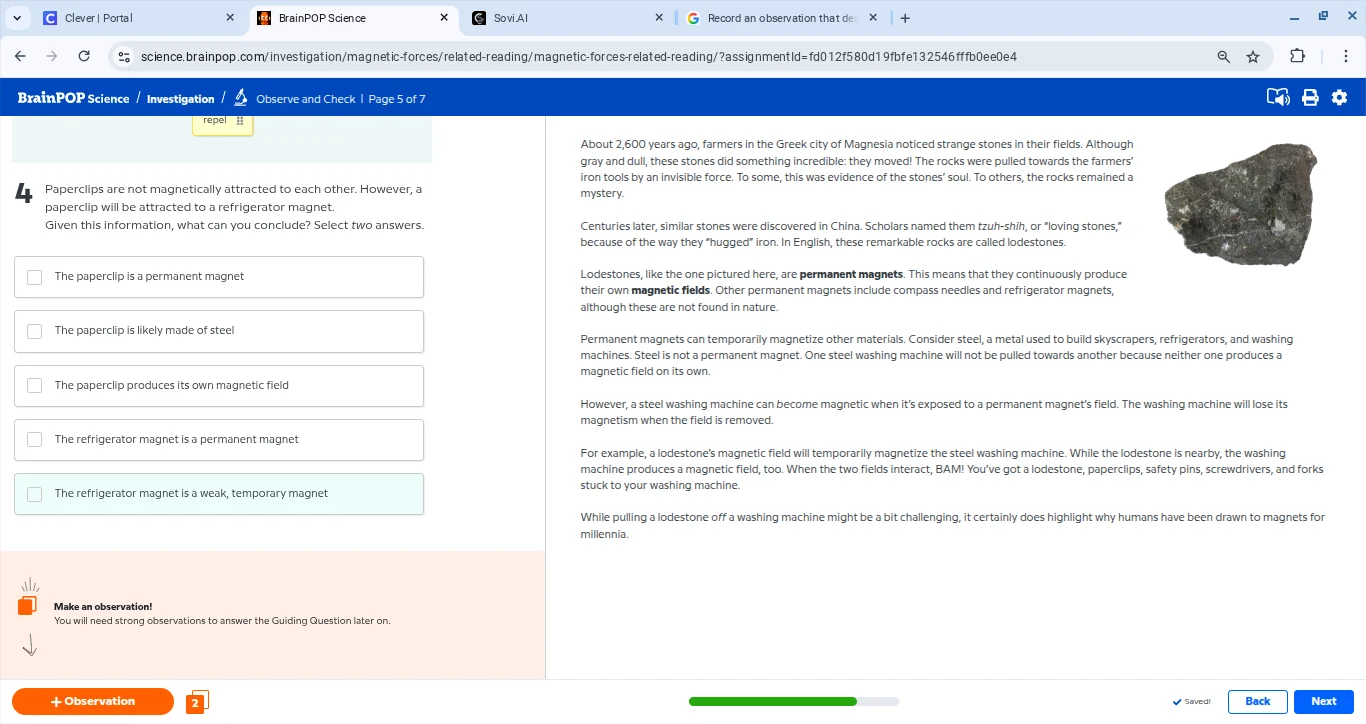Viewport: 1366px width, 724px height.
Task: Reload the page
Action: click(x=84, y=57)
